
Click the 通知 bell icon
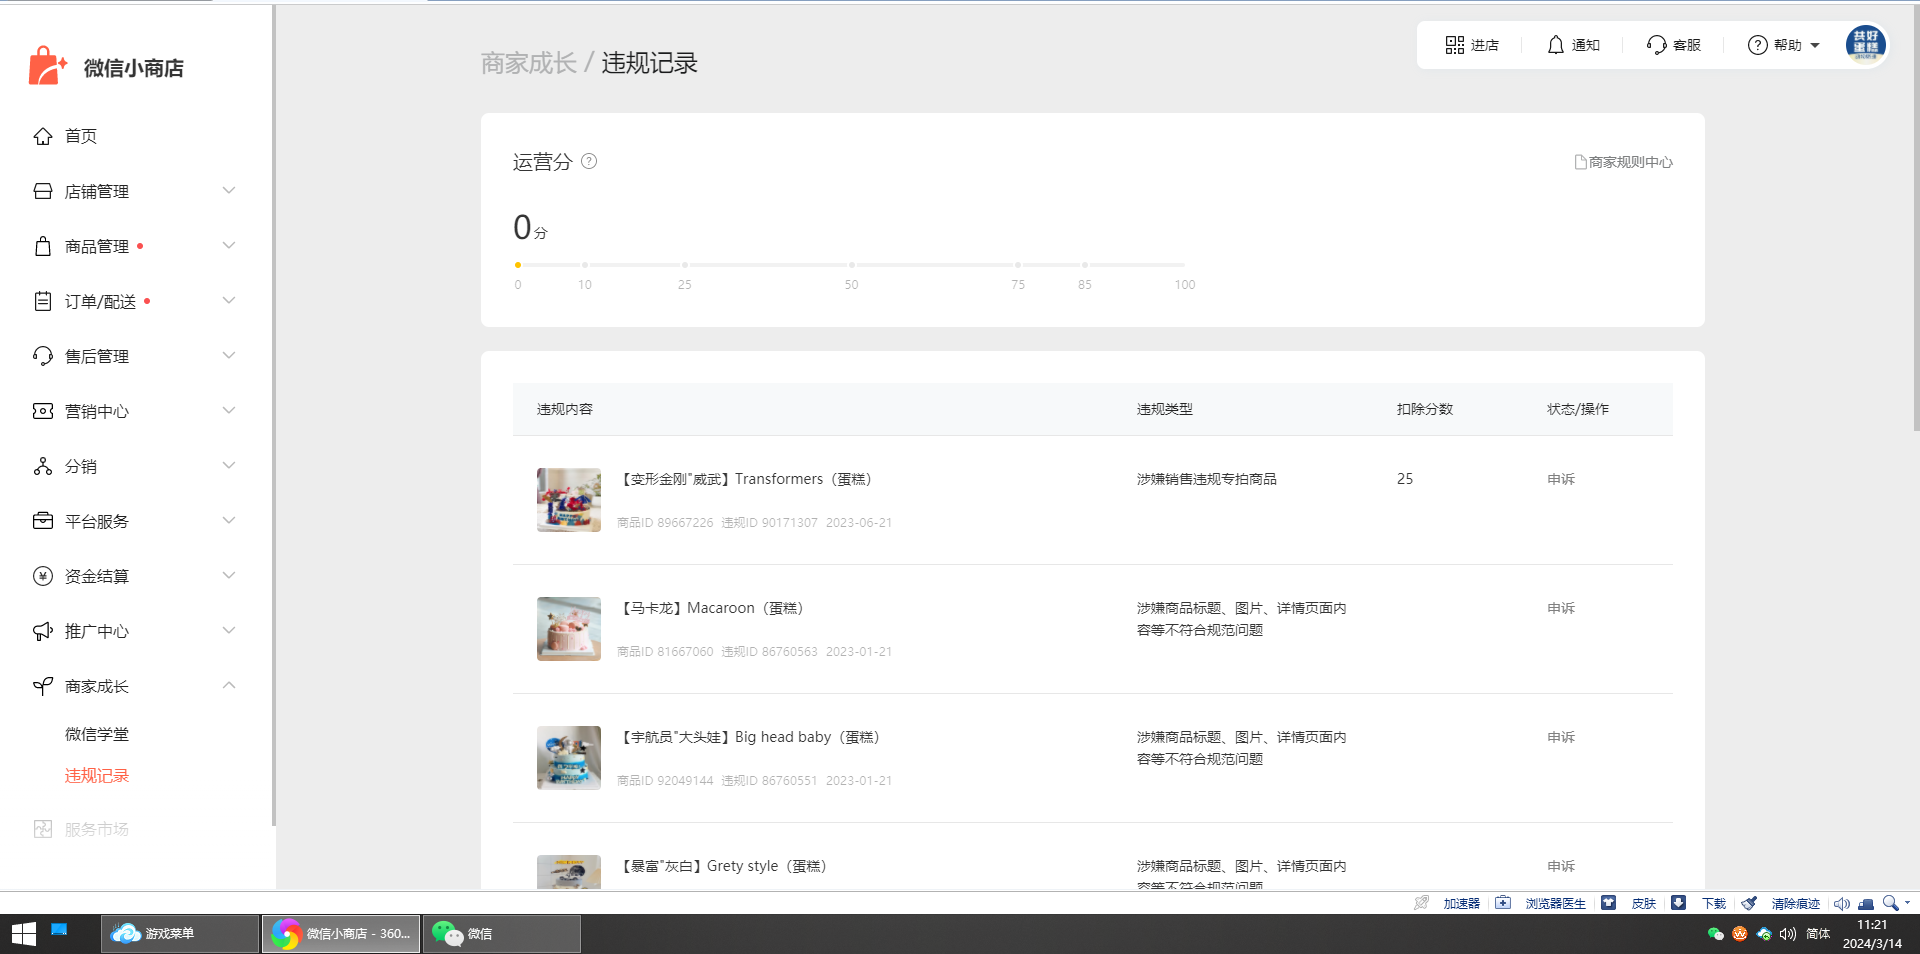click(1555, 45)
